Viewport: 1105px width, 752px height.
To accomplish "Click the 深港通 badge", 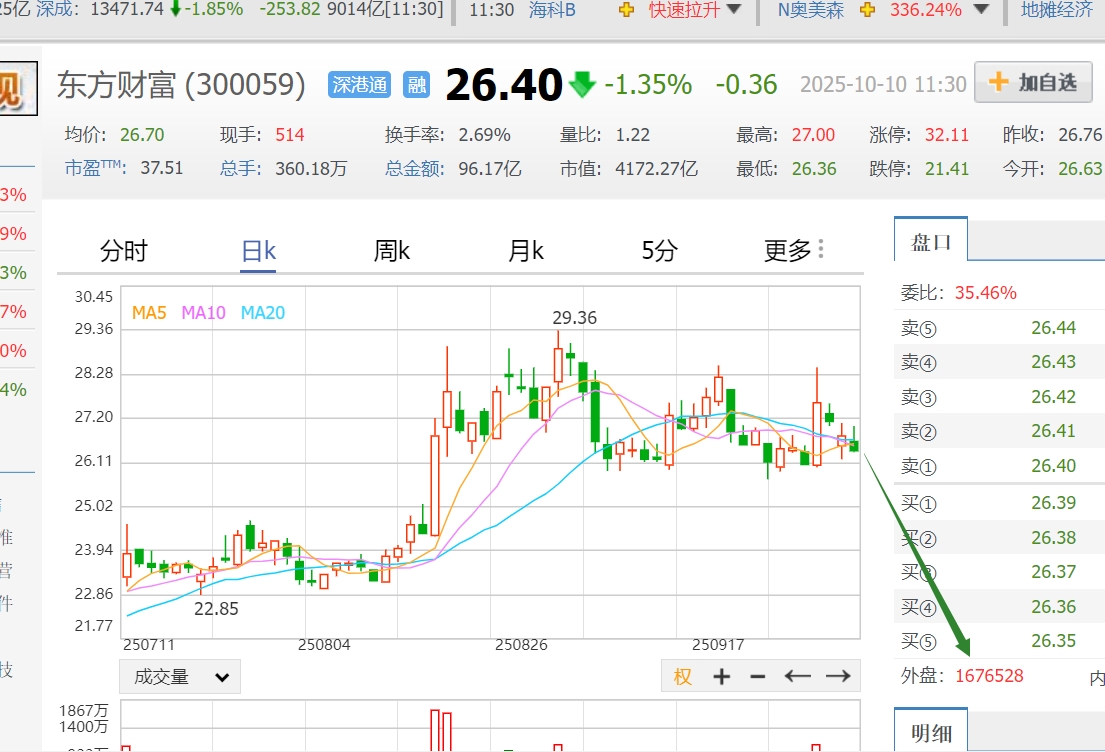I will click(359, 85).
